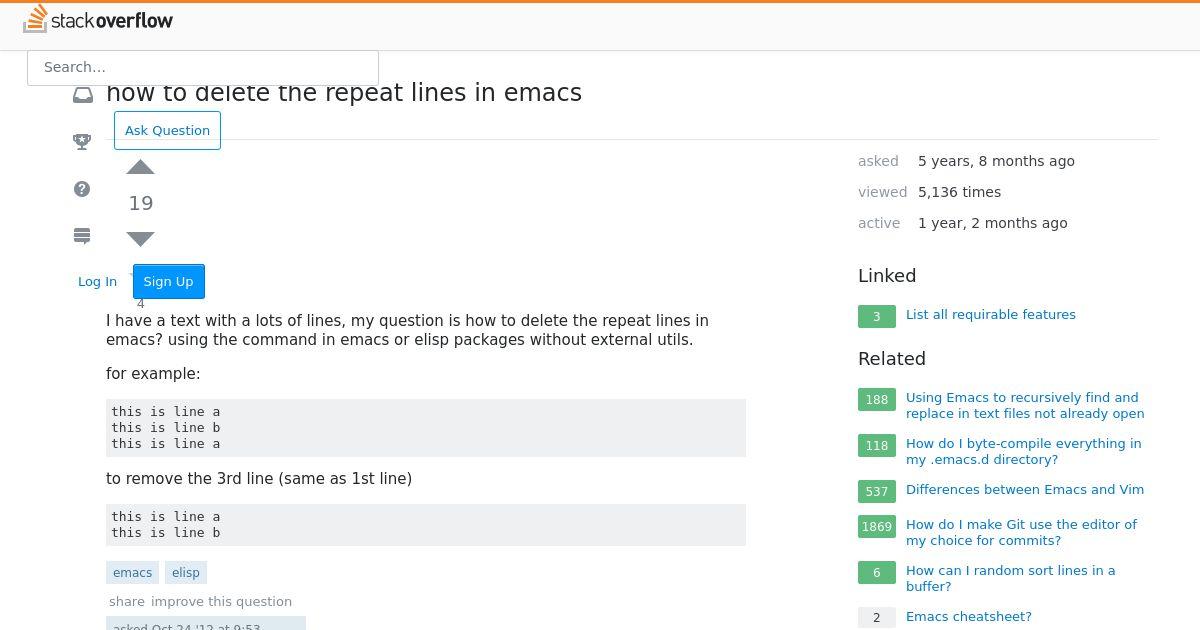Open the achievements trophy icon
1200x630 pixels.
(x=83, y=142)
